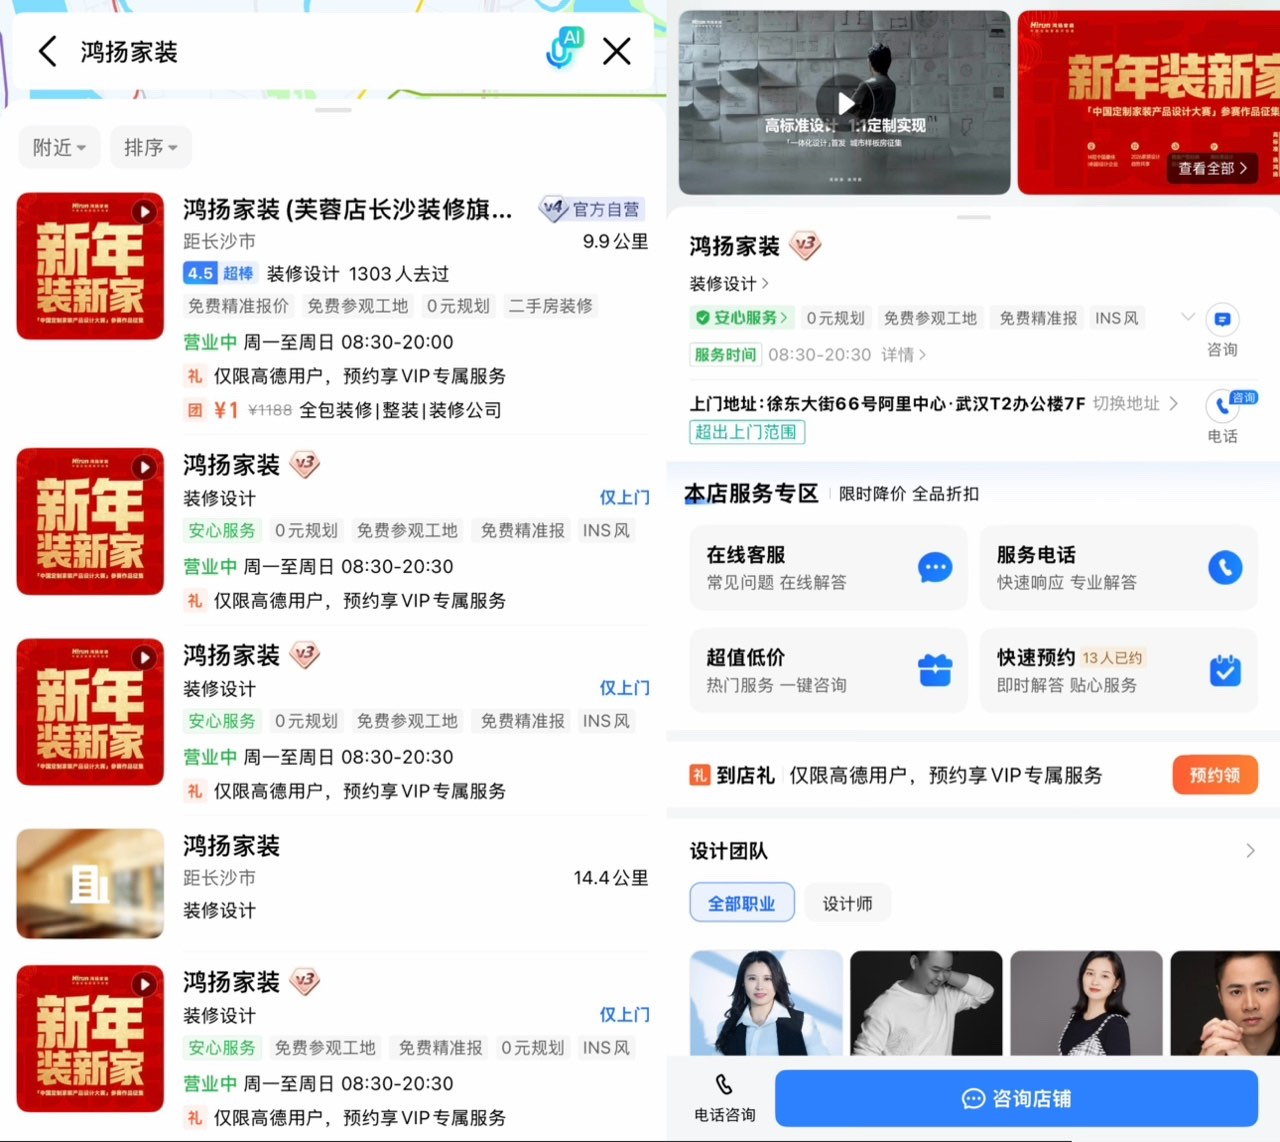Open the 排序 sort dropdown
This screenshot has height=1142, width=1280.
point(150,148)
